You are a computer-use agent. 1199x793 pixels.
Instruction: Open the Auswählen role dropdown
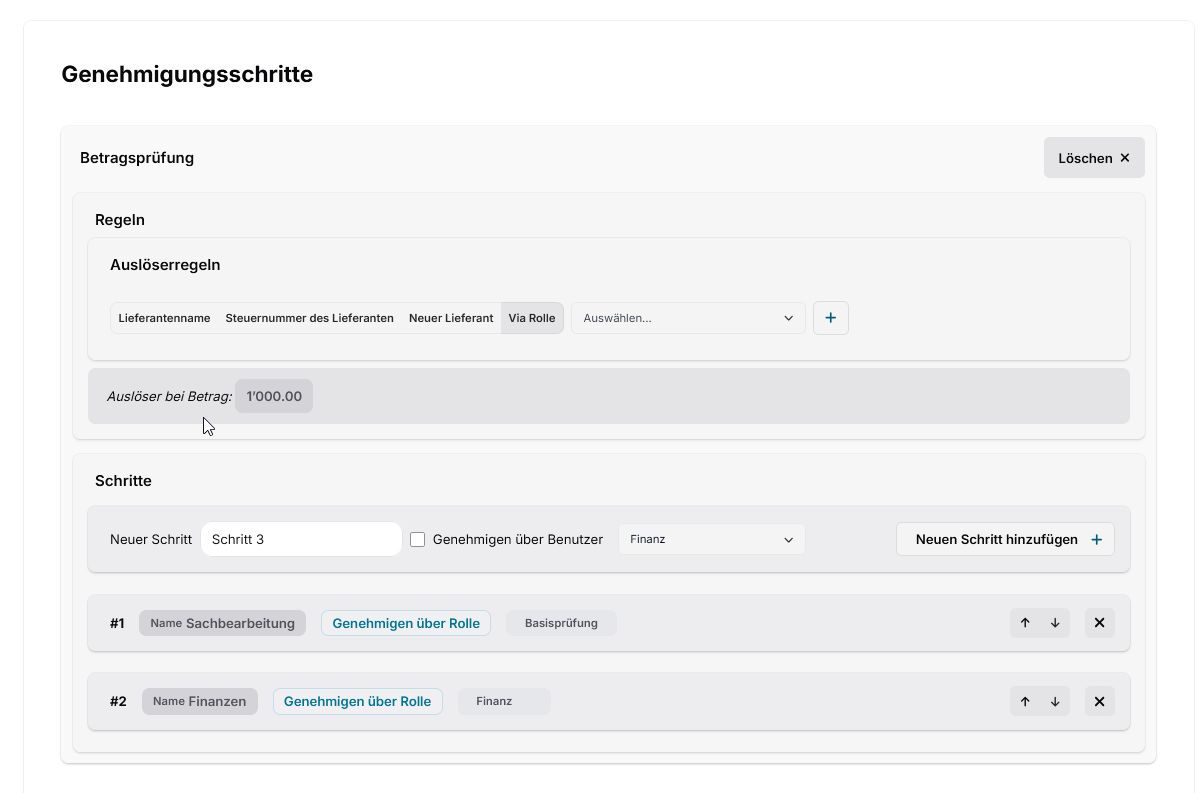click(x=687, y=318)
